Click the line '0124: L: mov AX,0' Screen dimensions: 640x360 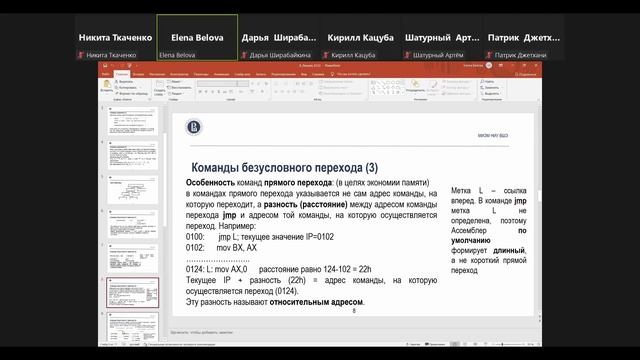click(216, 269)
